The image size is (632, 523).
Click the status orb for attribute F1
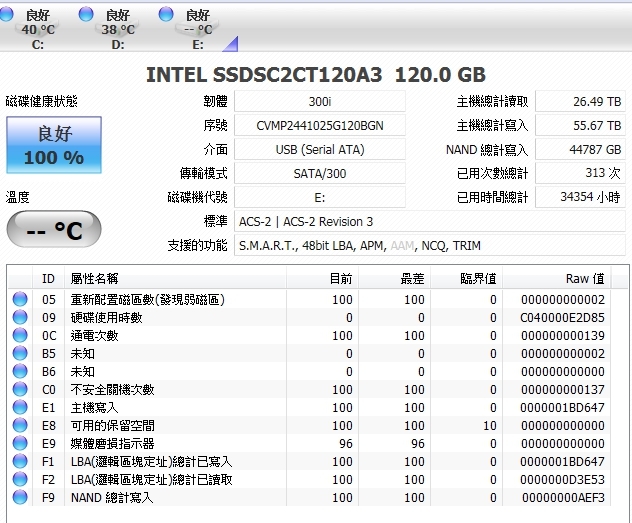[x=20, y=461]
